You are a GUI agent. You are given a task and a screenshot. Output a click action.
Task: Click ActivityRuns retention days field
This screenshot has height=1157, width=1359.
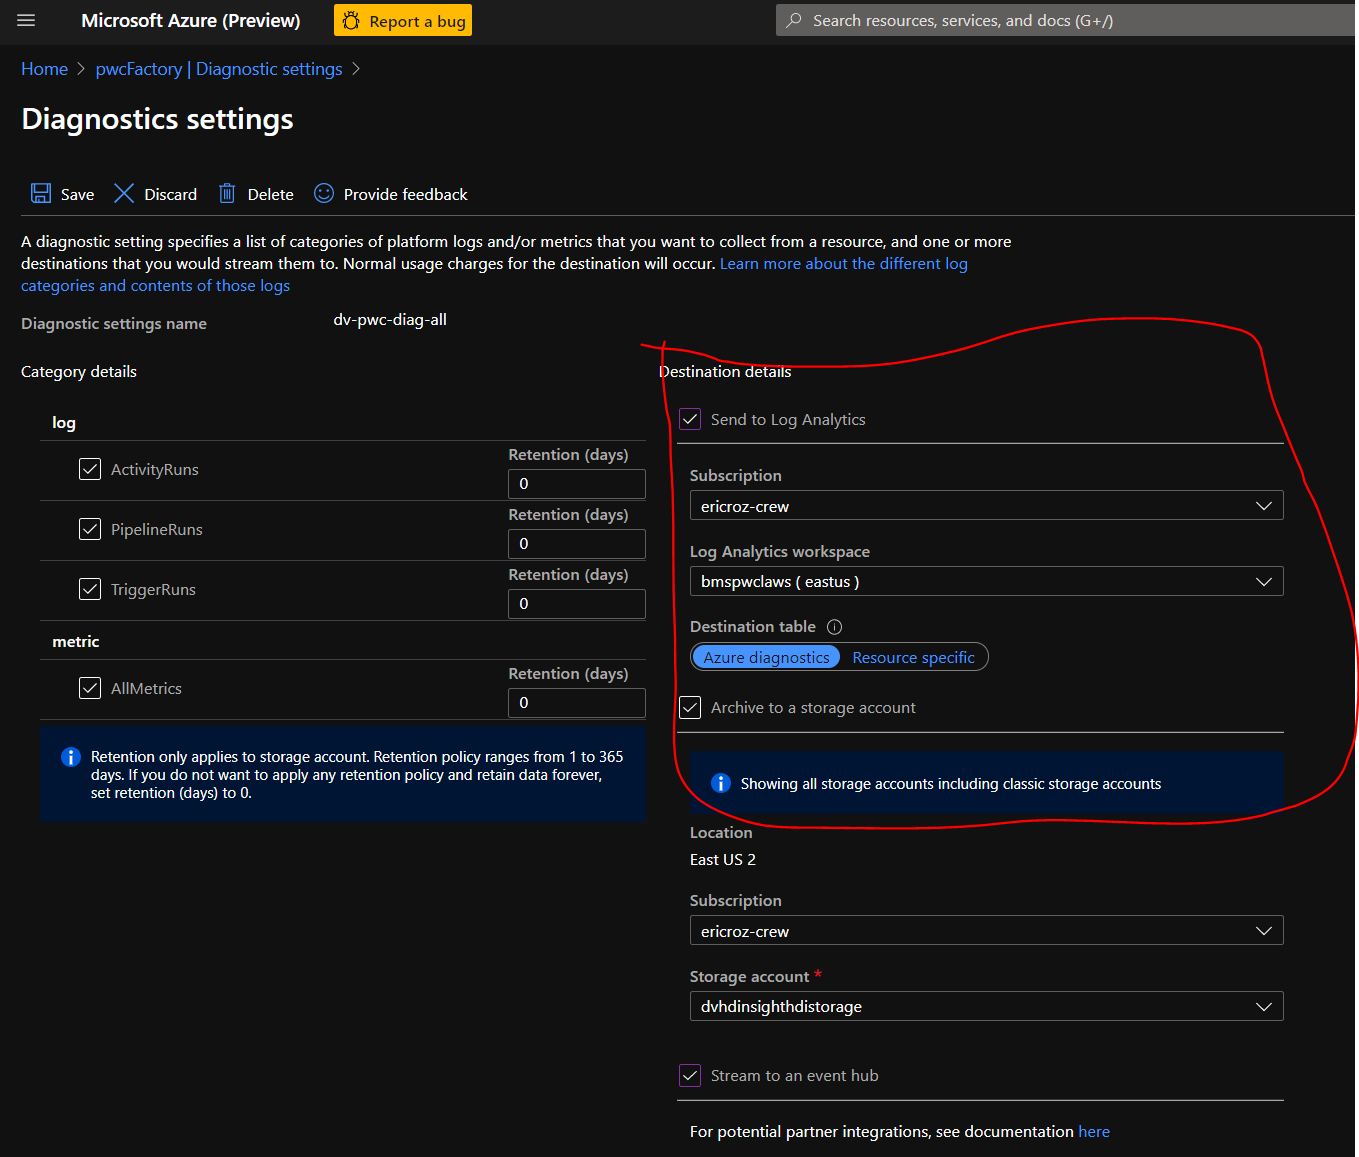tap(577, 484)
